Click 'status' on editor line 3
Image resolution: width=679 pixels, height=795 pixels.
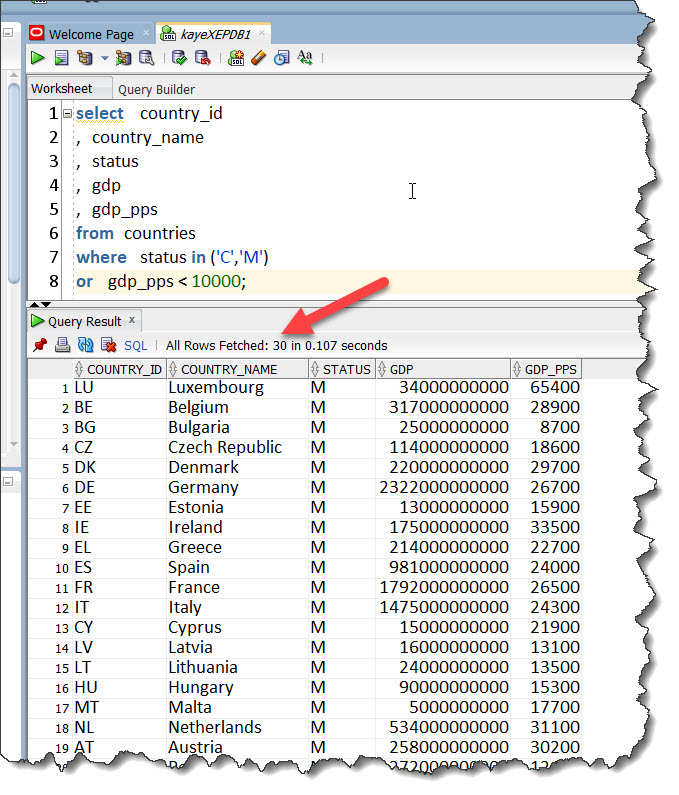pyautogui.click(x=115, y=162)
